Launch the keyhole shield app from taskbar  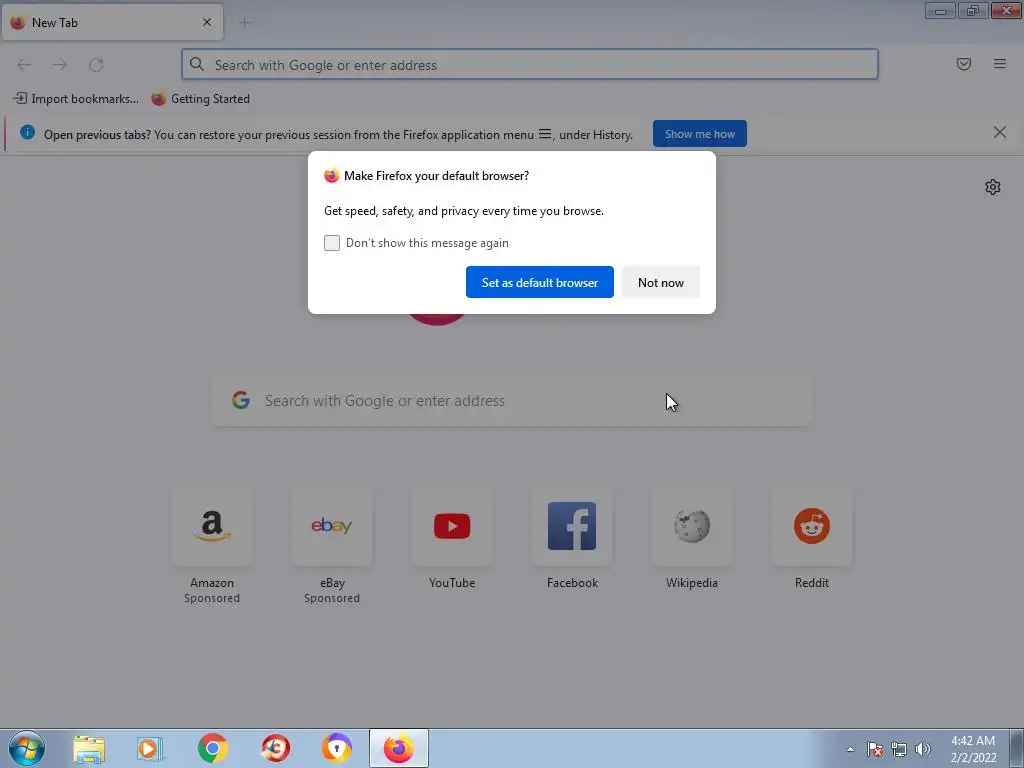pos(337,749)
